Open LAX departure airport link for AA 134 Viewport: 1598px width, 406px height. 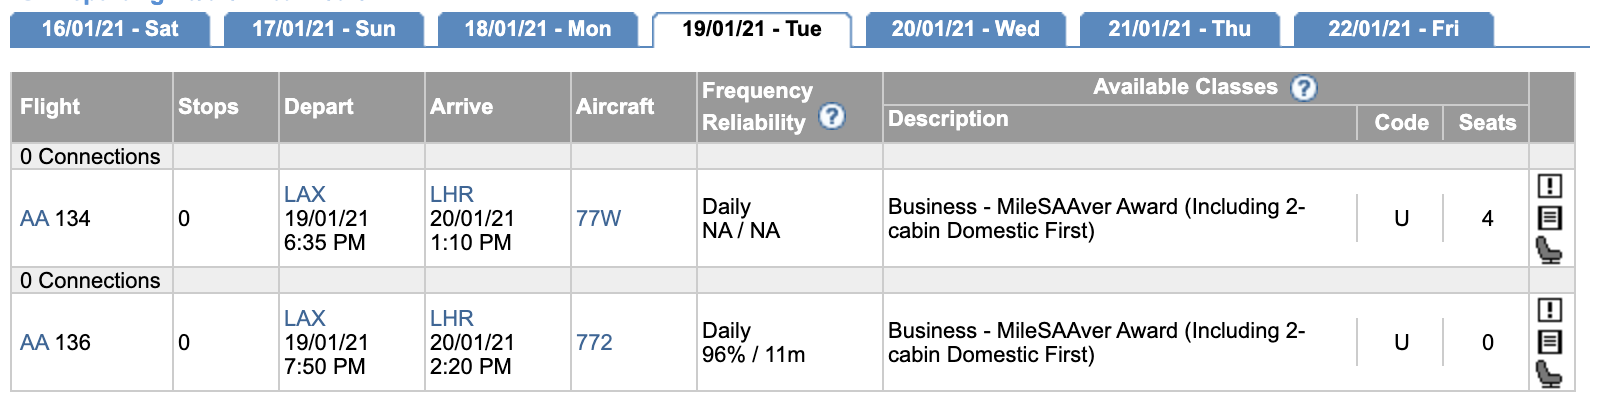[x=305, y=194]
